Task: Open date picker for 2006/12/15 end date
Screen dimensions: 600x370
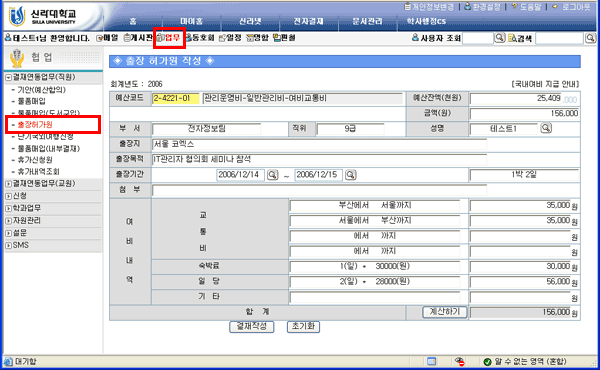Action: (x=351, y=175)
